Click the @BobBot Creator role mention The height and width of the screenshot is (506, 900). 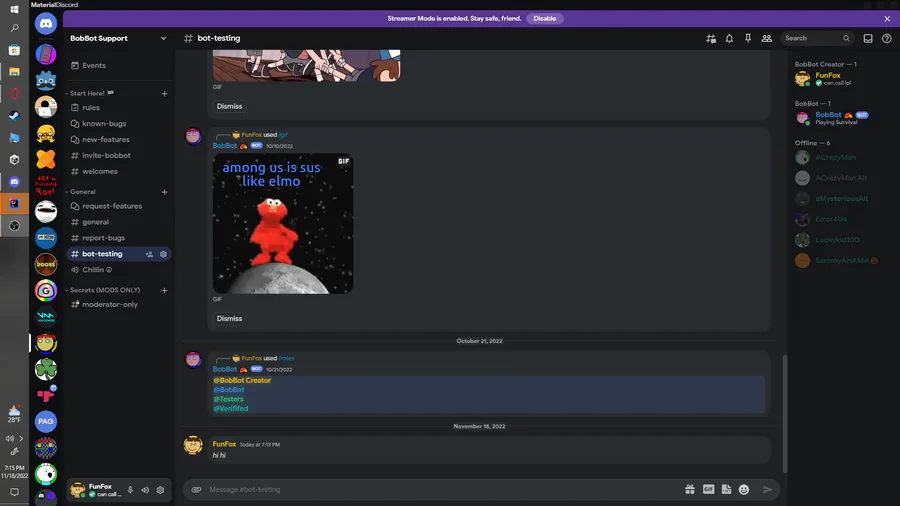pos(242,380)
